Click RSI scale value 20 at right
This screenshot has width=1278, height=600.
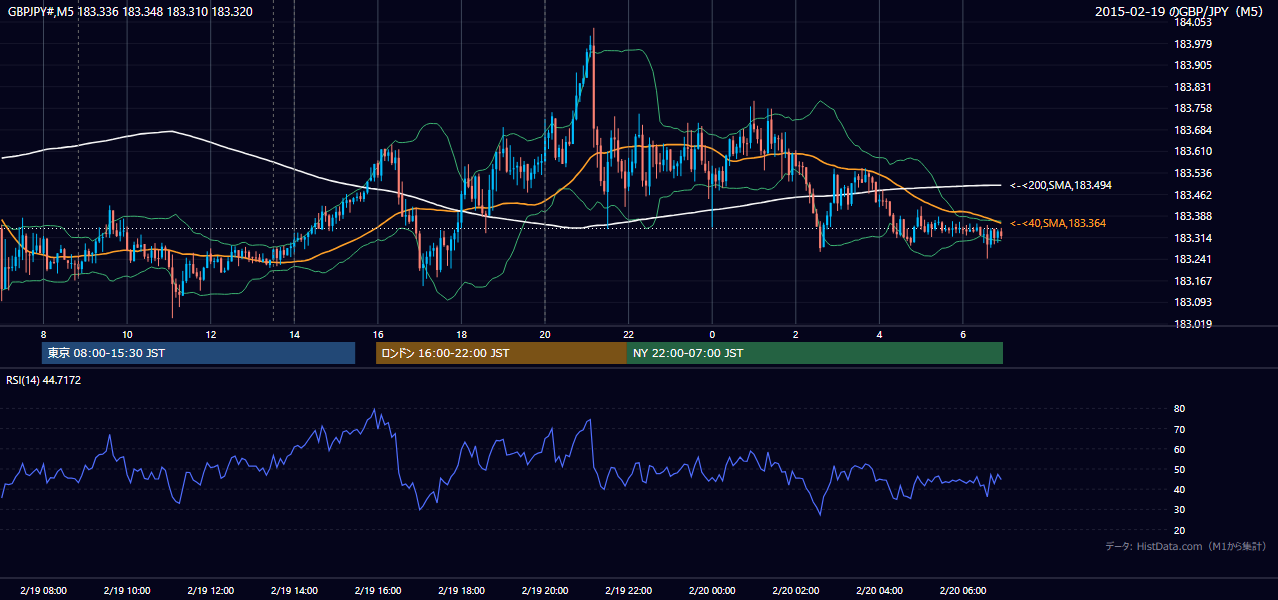[x=1179, y=530]
